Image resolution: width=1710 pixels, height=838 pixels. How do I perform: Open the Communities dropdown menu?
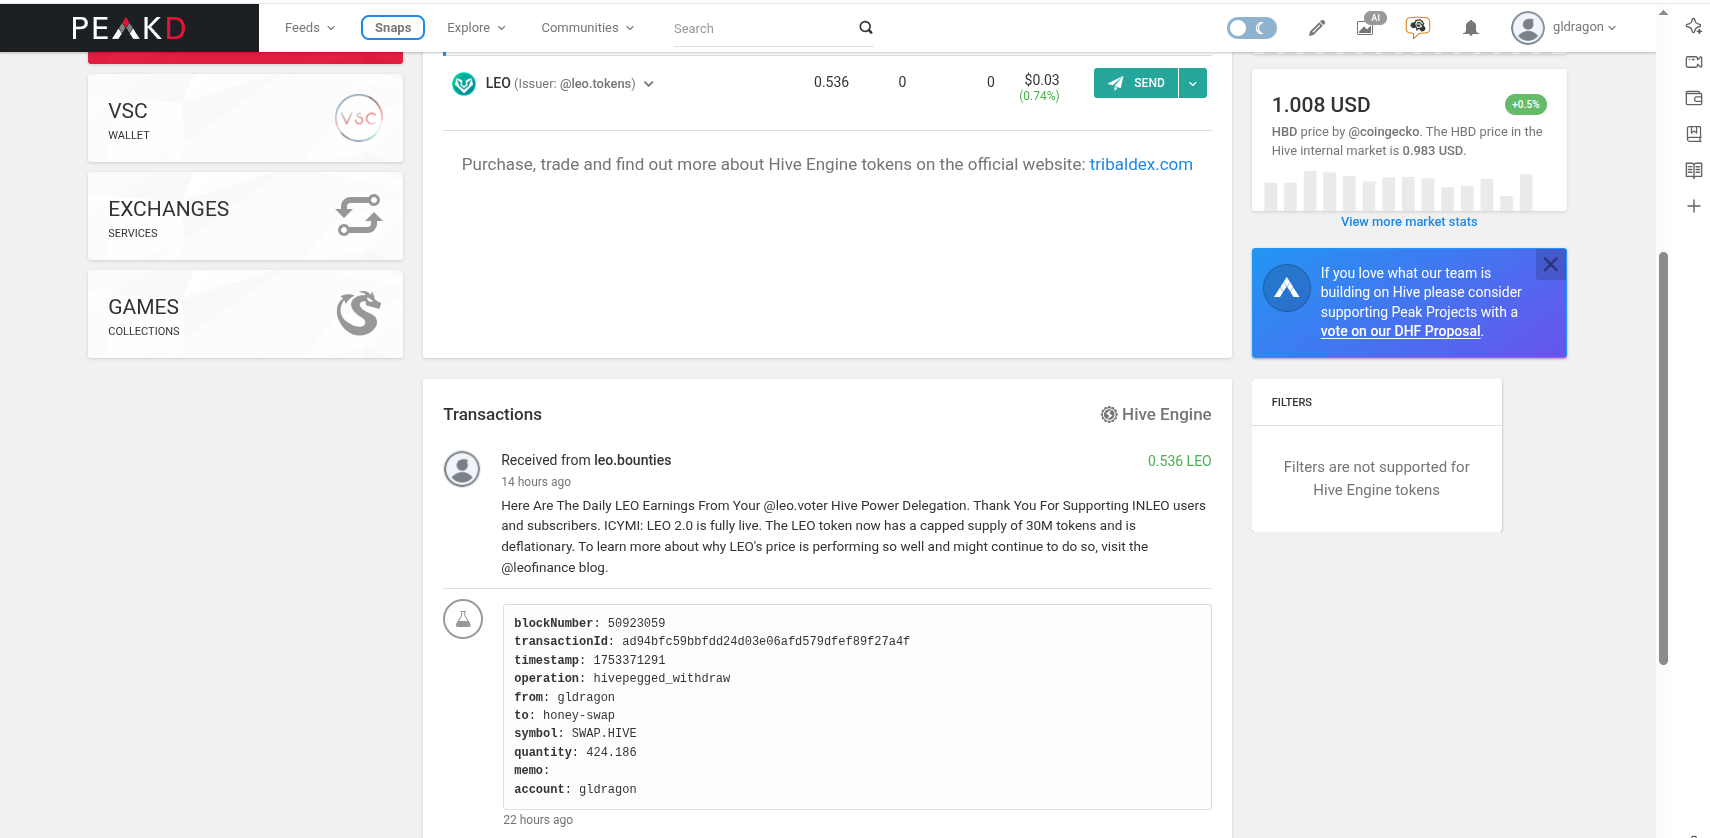(588, 28)
